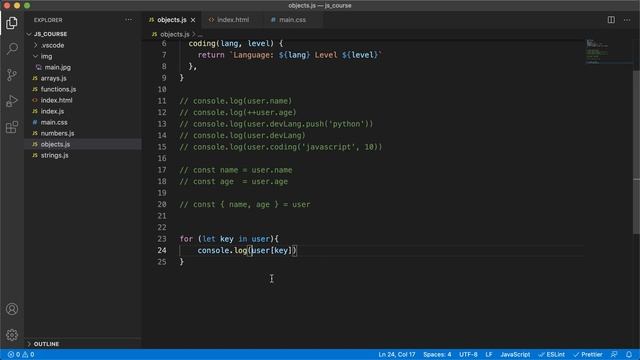Screen dimensions: 640x360
Task: Open the notifications bell in status bar
Action: [629, 354]
